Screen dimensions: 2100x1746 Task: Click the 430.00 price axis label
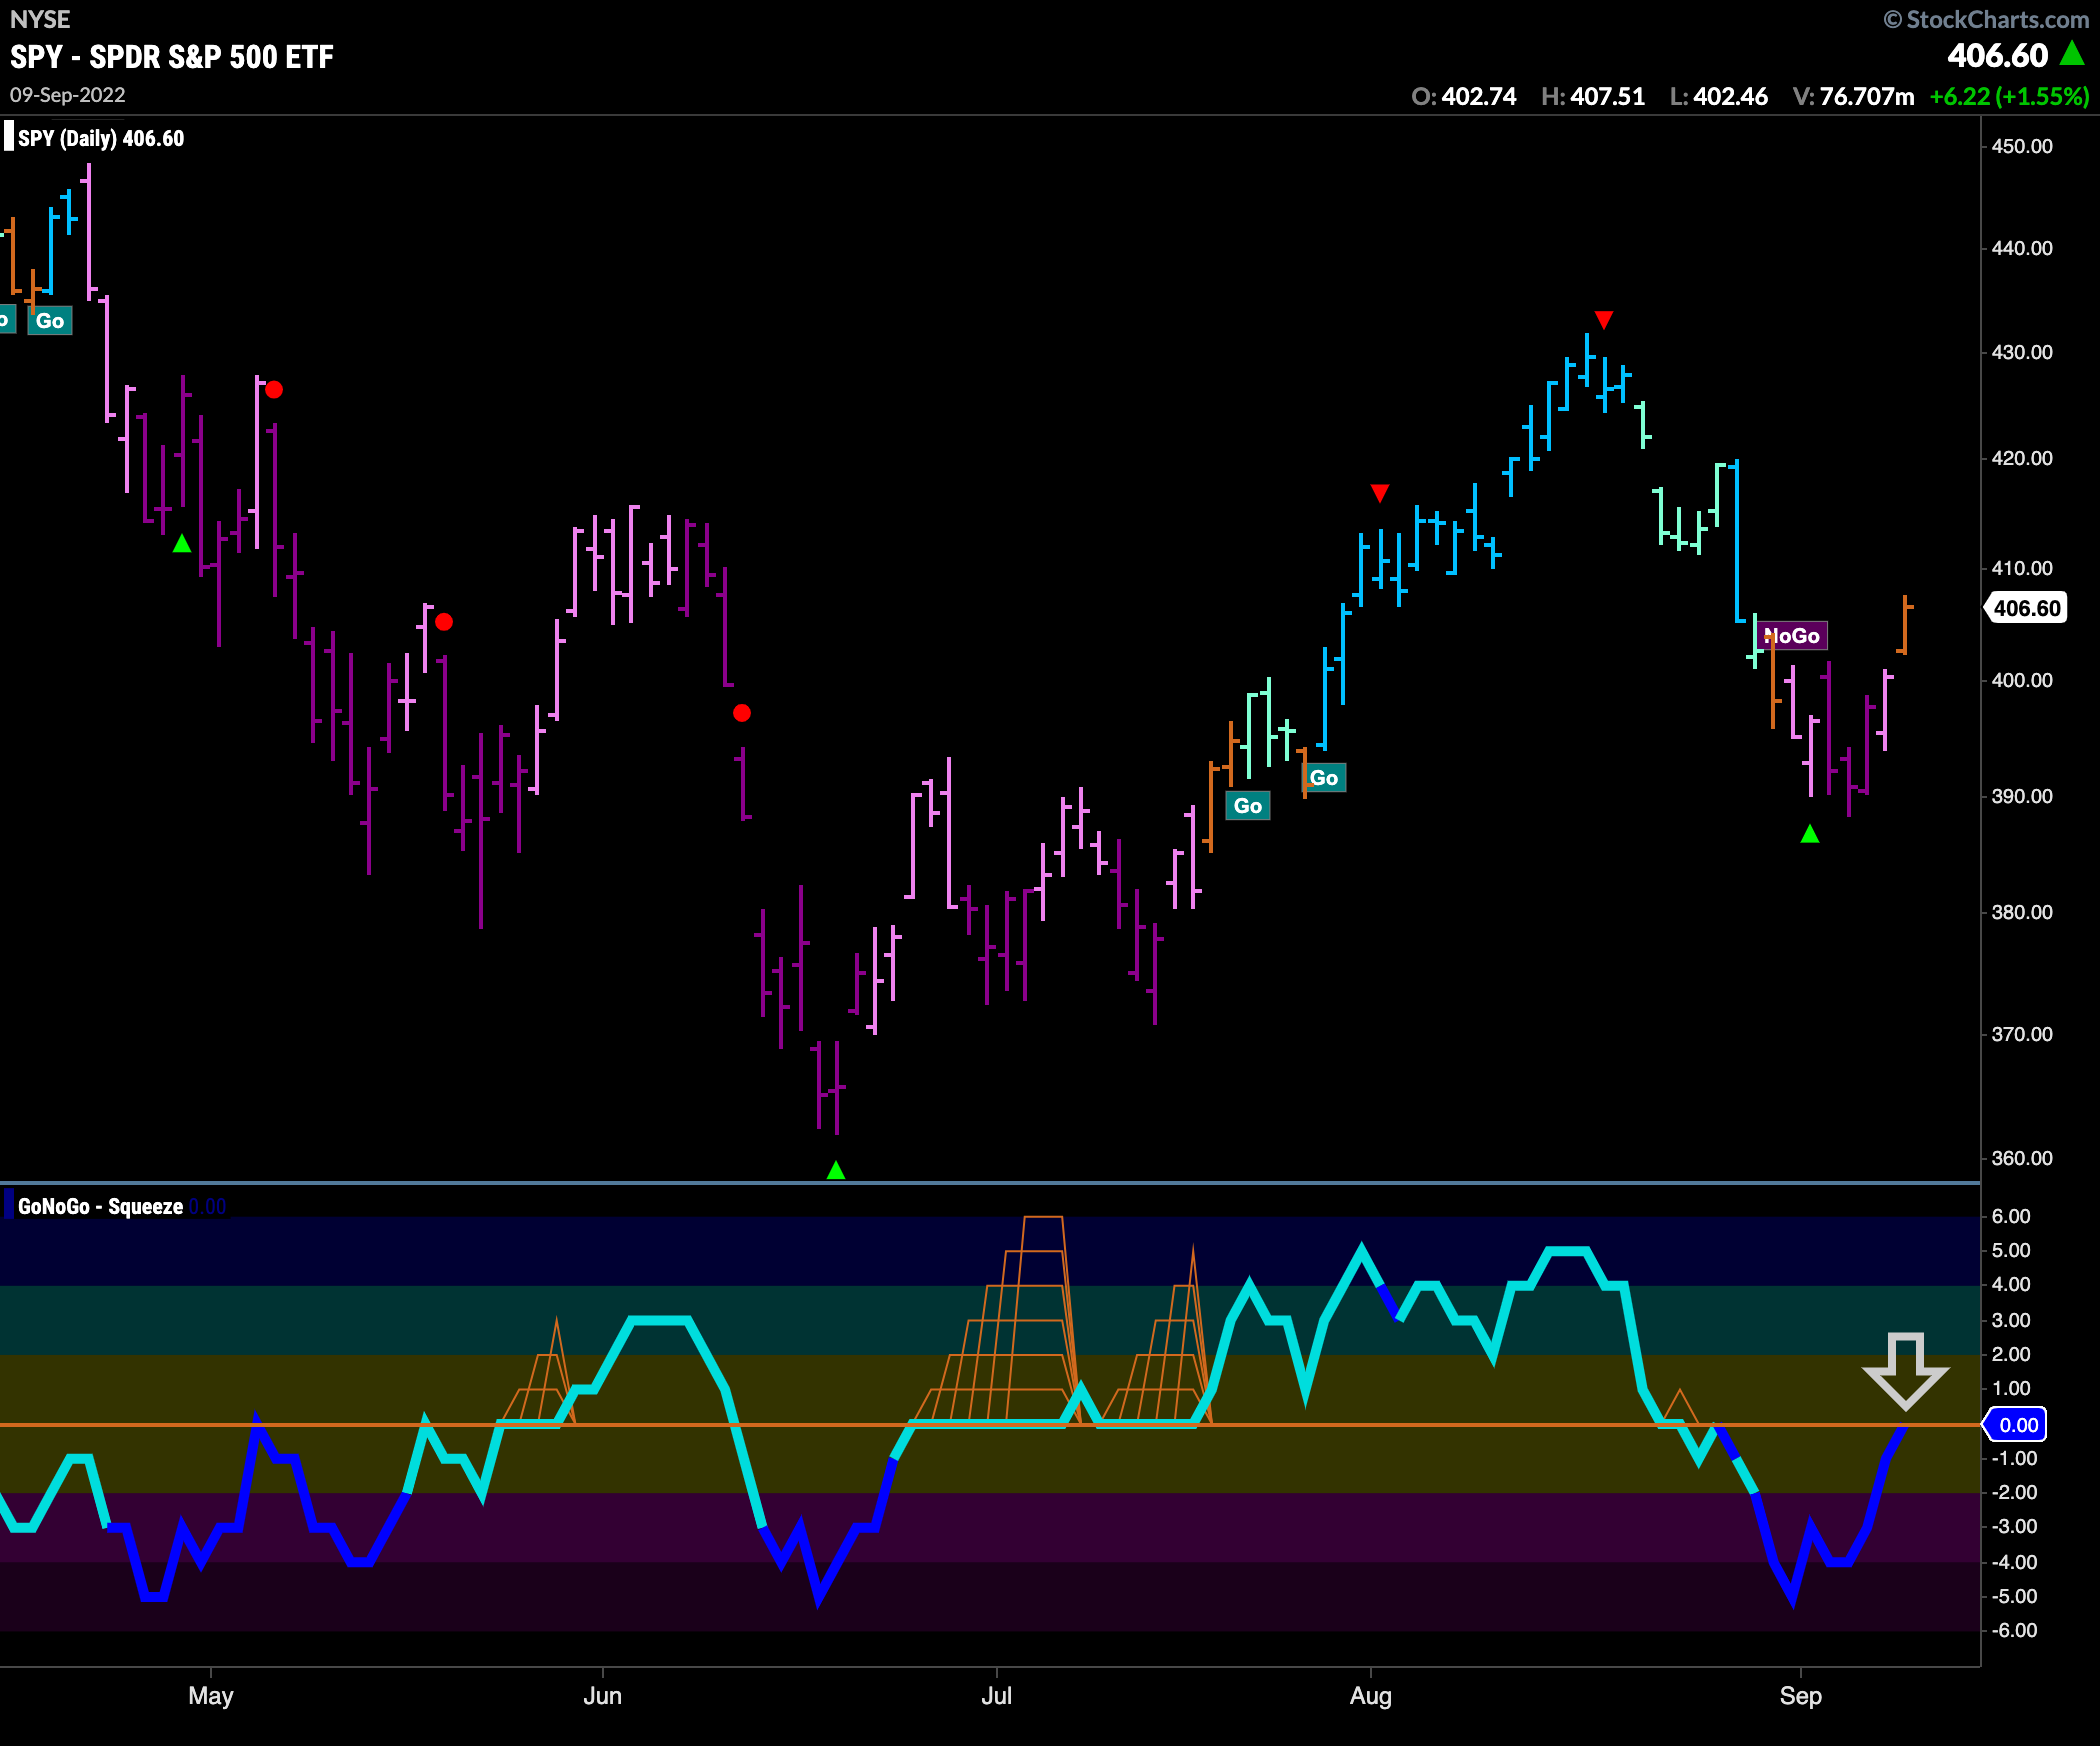2022,352
